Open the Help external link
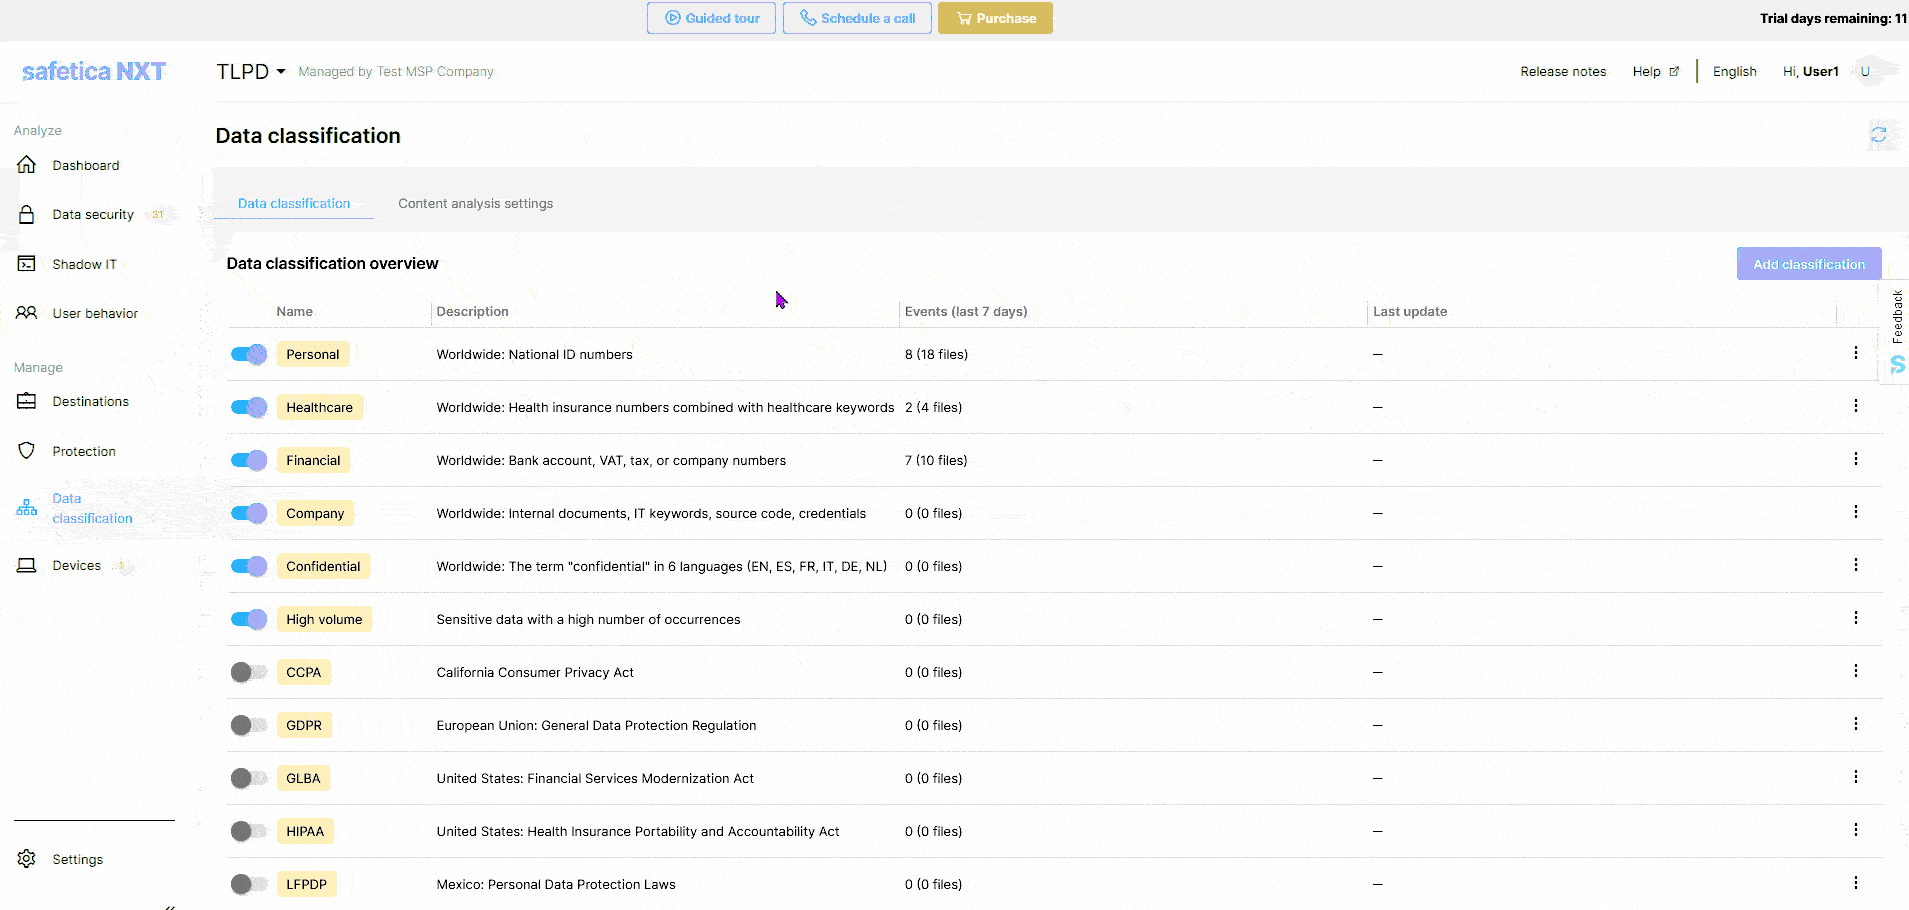This screenshot has width=1909, height=910. (x=1656, y=71)
